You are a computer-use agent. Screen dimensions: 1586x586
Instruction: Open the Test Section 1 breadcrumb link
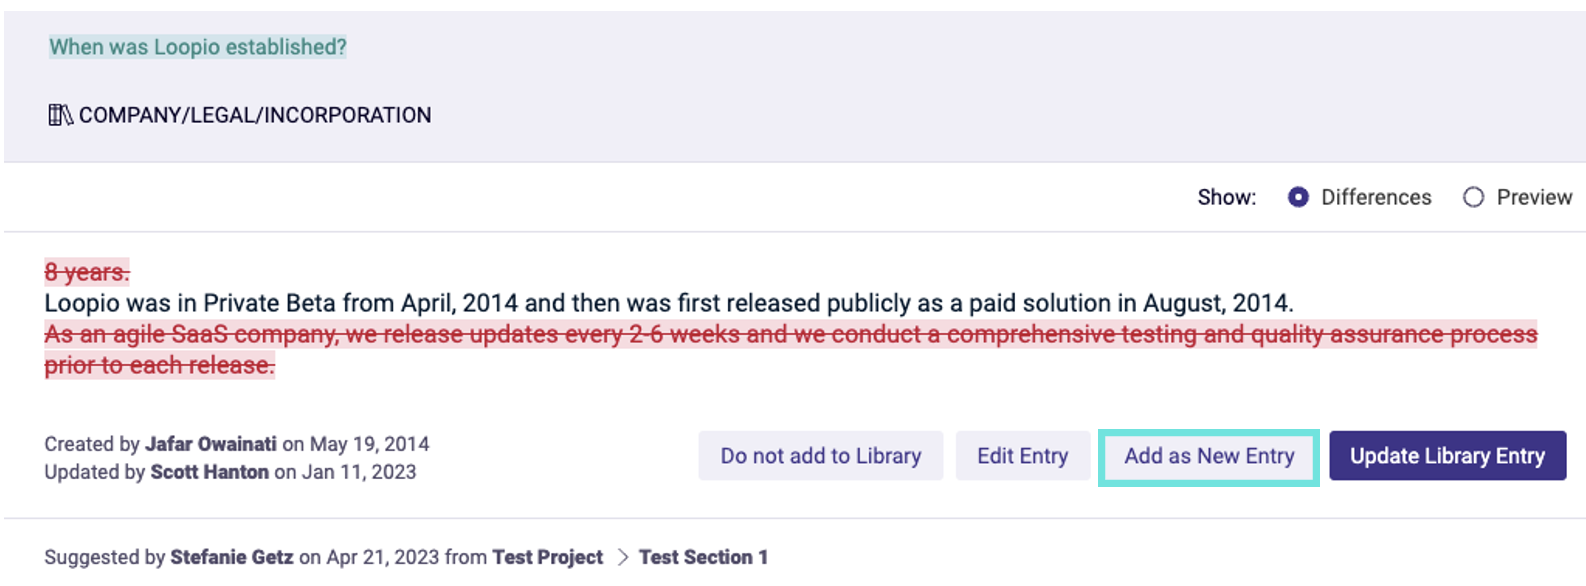pos(704,557)
